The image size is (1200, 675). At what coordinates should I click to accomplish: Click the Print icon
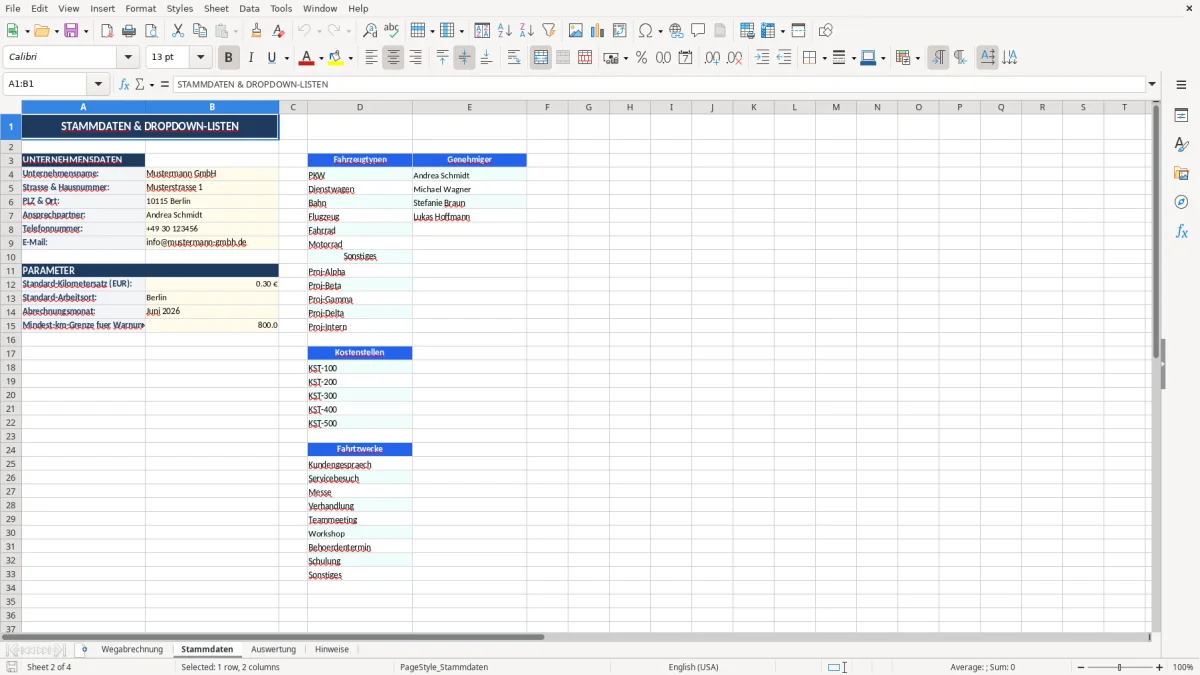point(129,31)
